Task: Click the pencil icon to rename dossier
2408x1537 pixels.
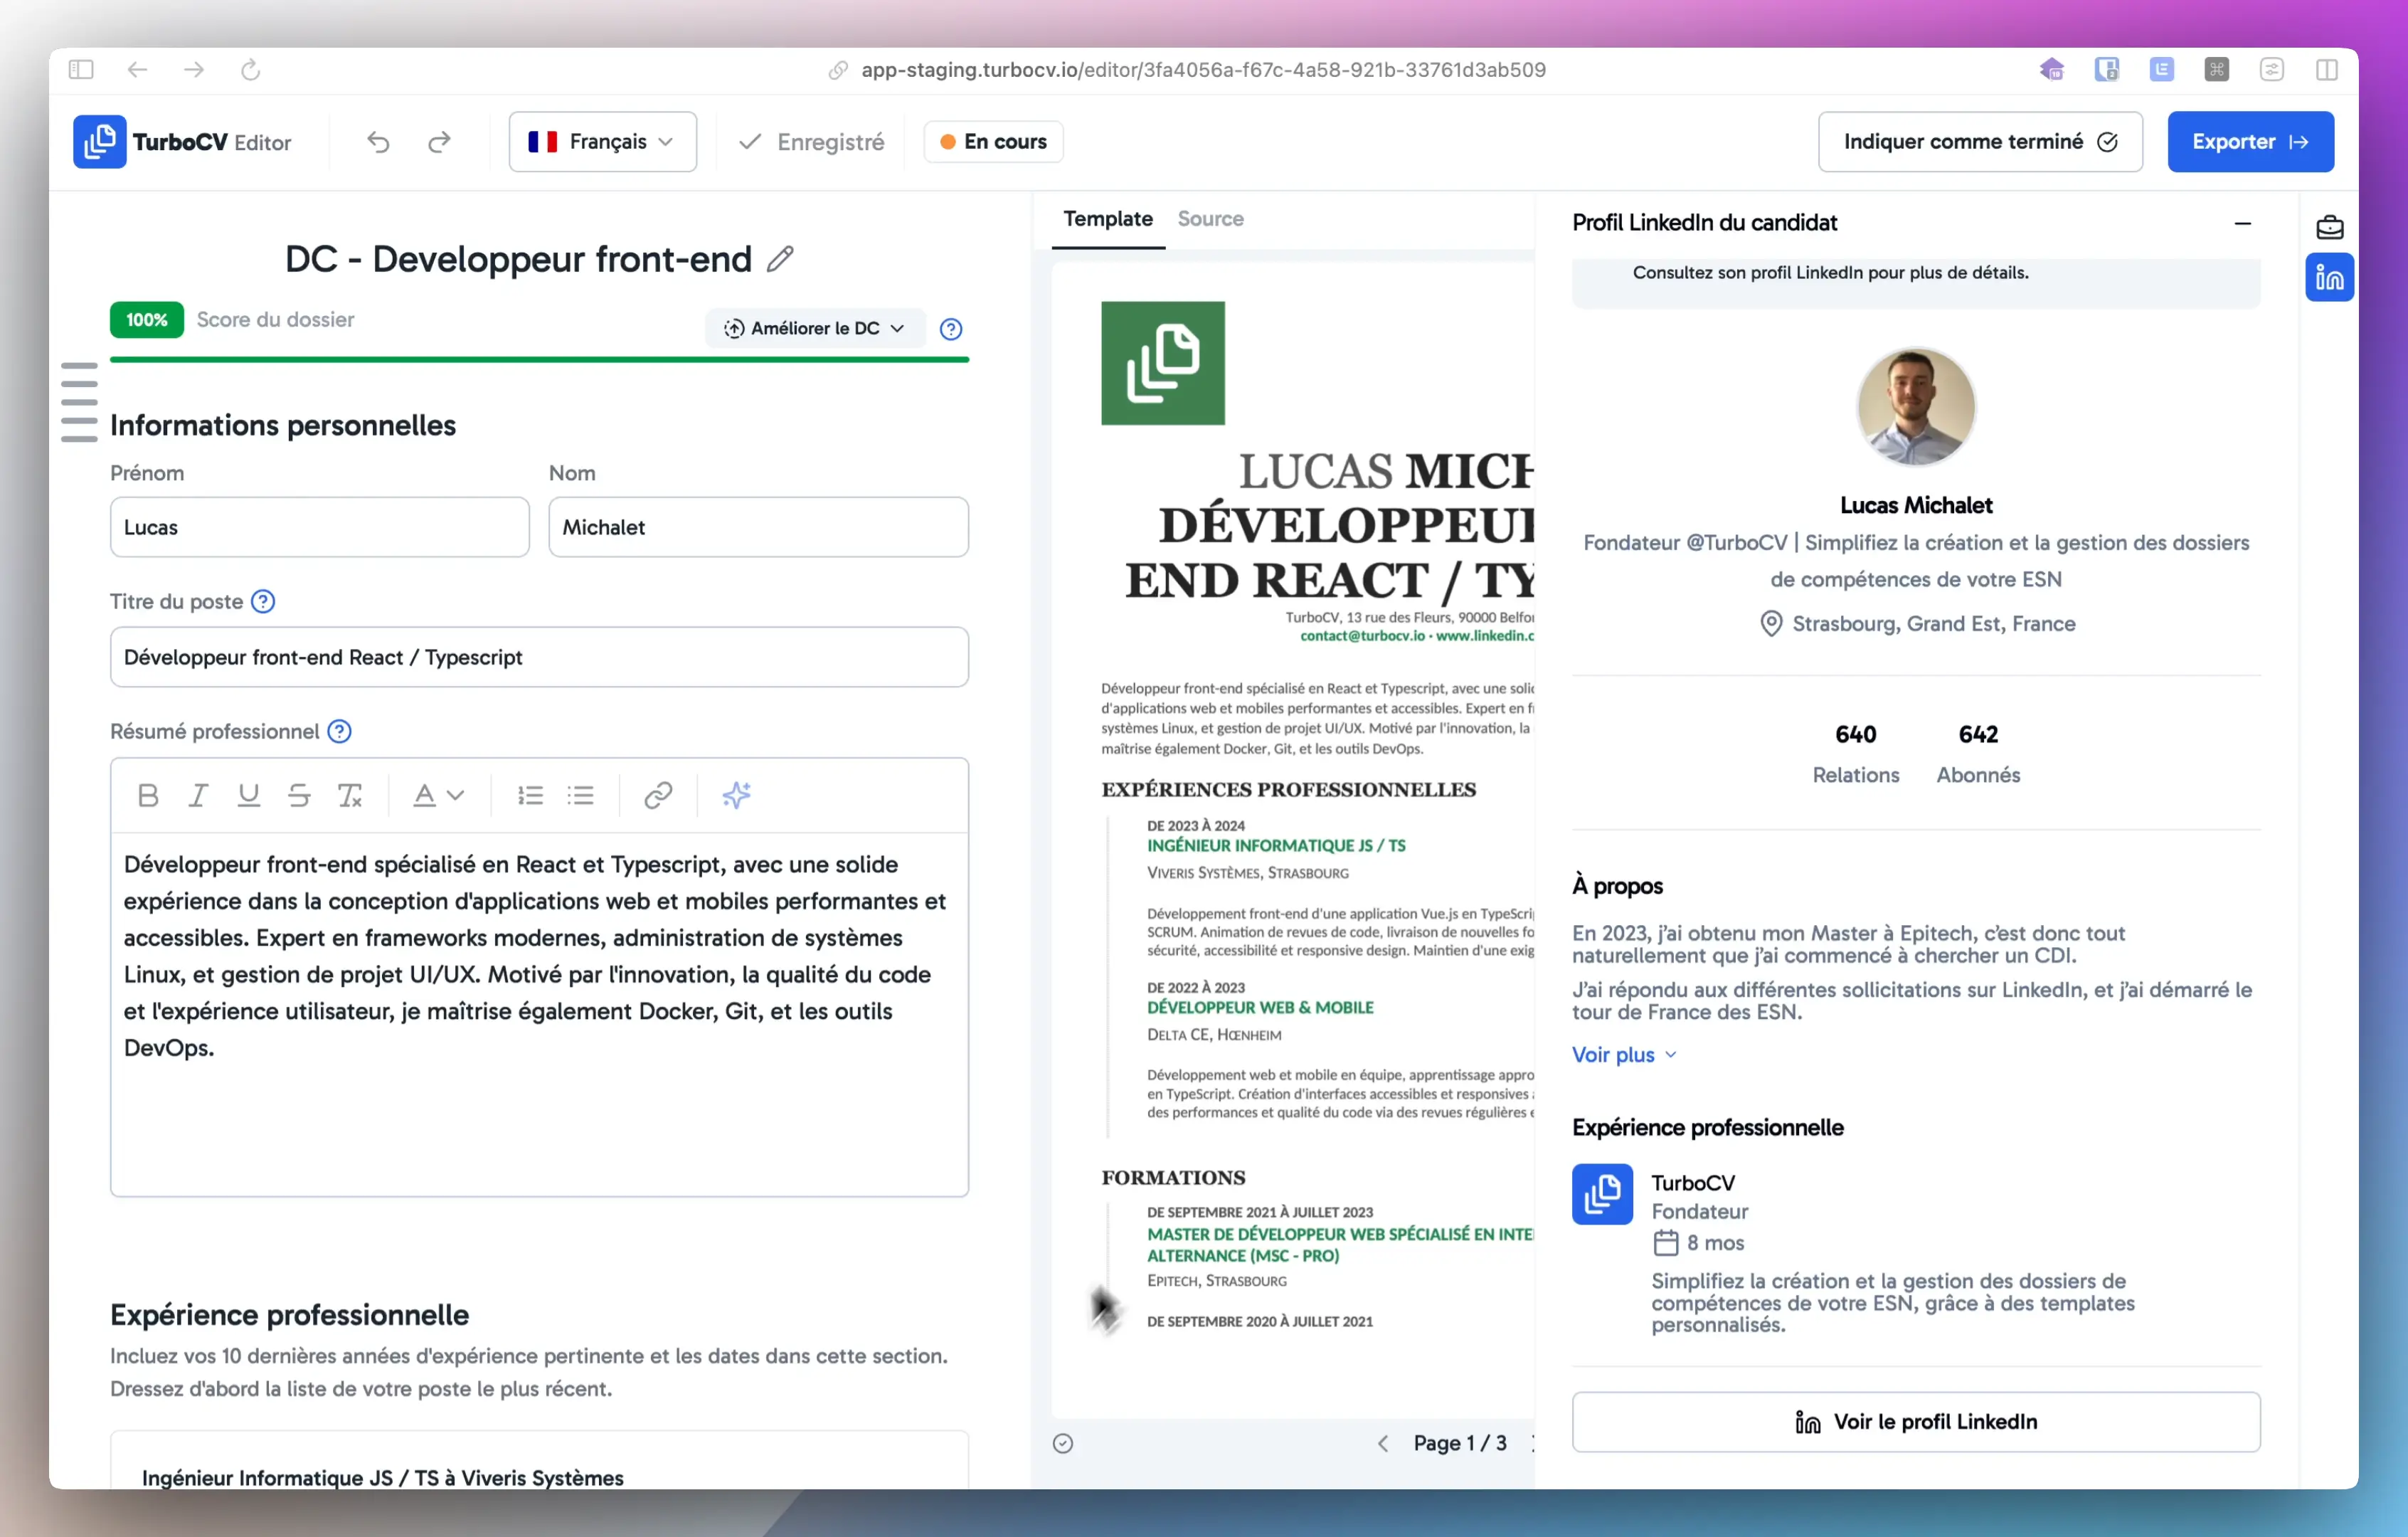Action: [x=780, y=260]
